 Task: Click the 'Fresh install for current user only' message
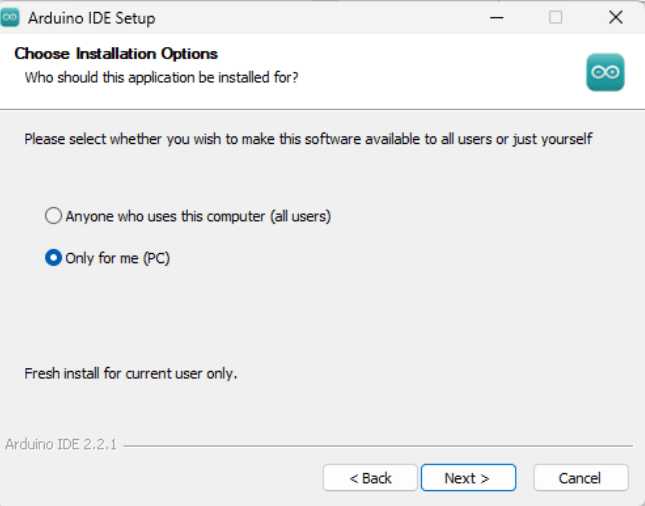130,374
